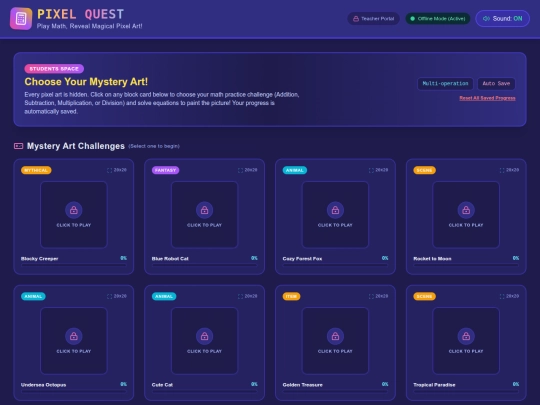Click the lock icon on Tropical Paradise card
Image resolution: width=540 pixels, height=405 pixels.
[x=466, y=336]
